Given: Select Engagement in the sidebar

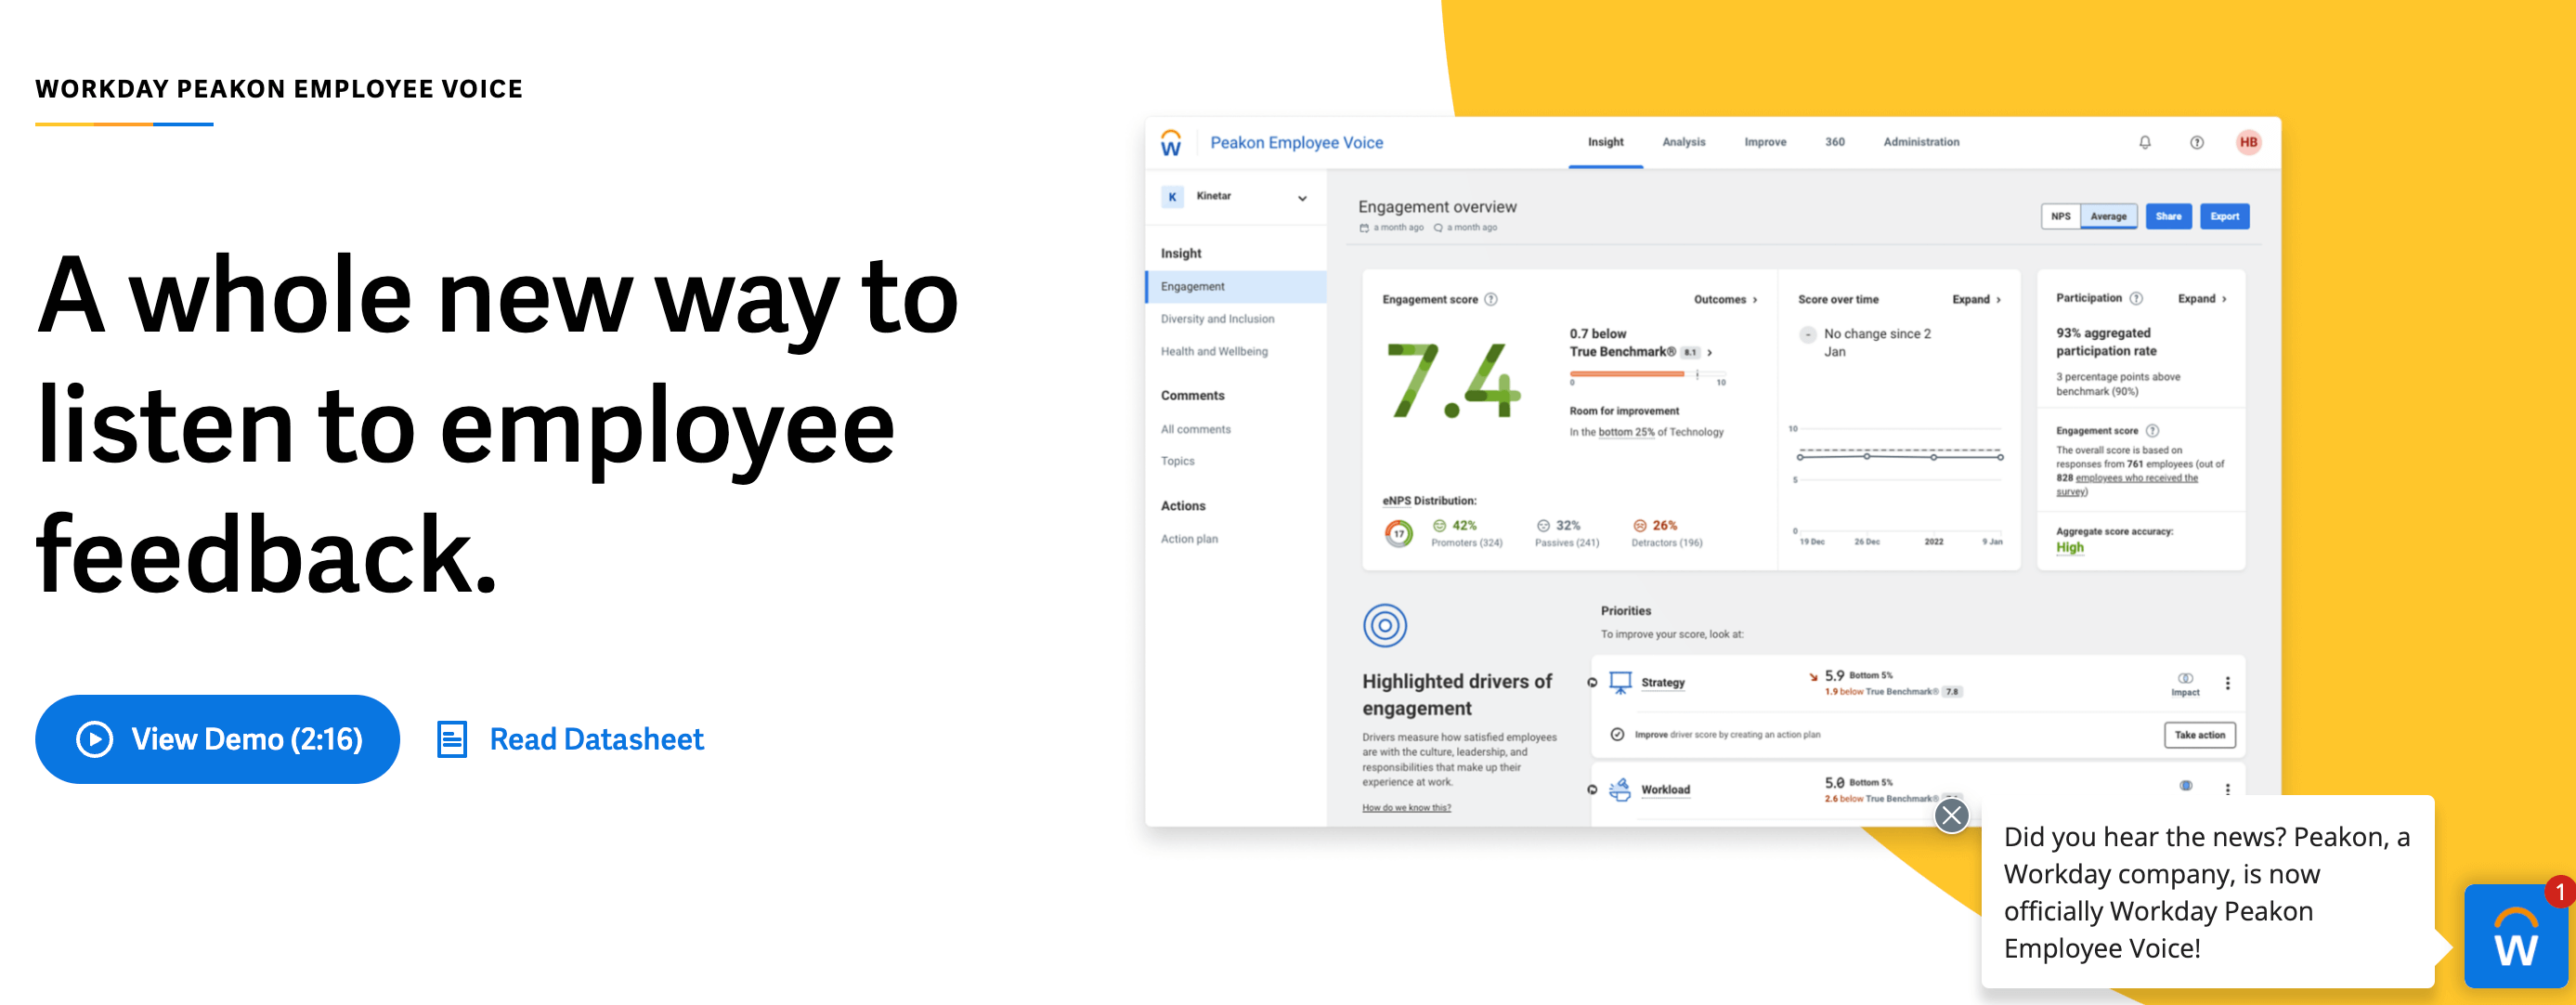Looking at the screenshot, I should (1236, 287).
